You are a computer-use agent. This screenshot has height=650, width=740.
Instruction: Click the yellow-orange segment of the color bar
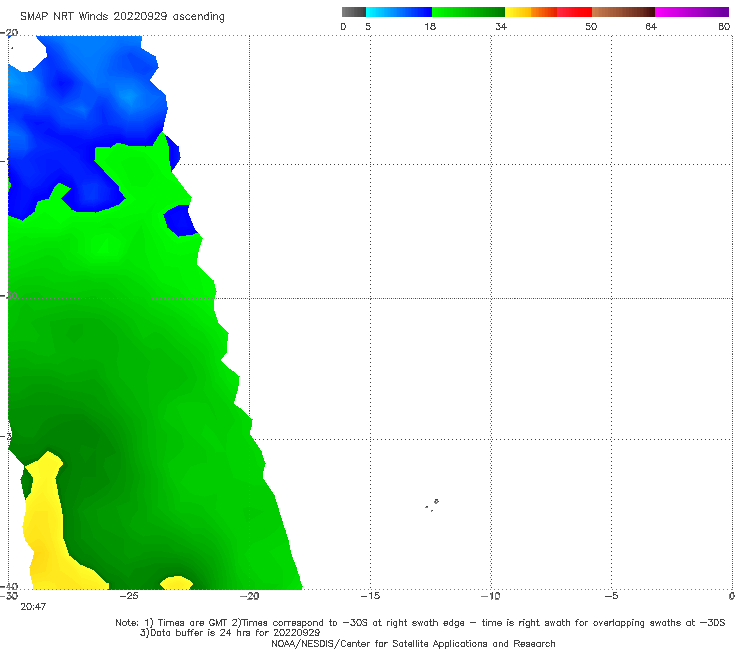click(x=531, y=12)
